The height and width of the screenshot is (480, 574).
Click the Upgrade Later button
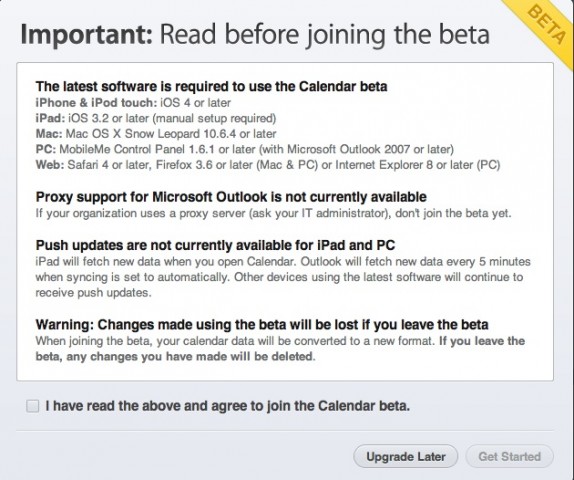point(406,457)
